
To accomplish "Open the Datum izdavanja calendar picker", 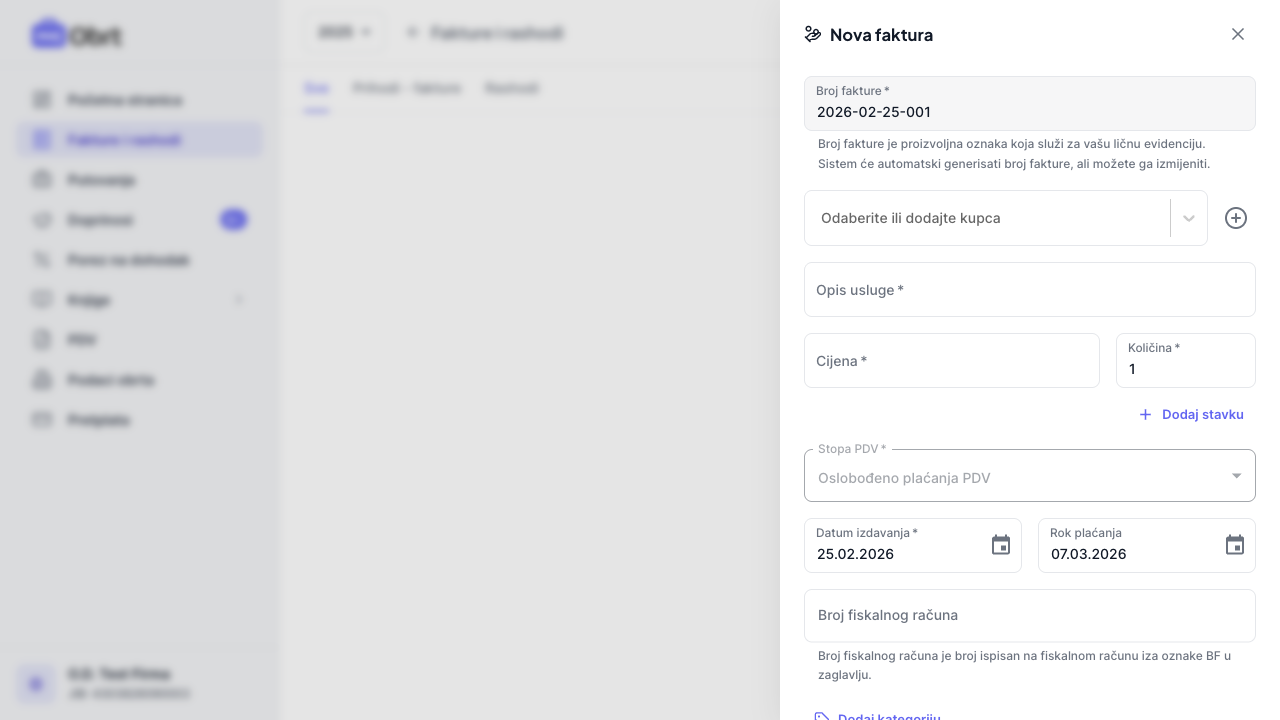I will [x=1001, y=545].
